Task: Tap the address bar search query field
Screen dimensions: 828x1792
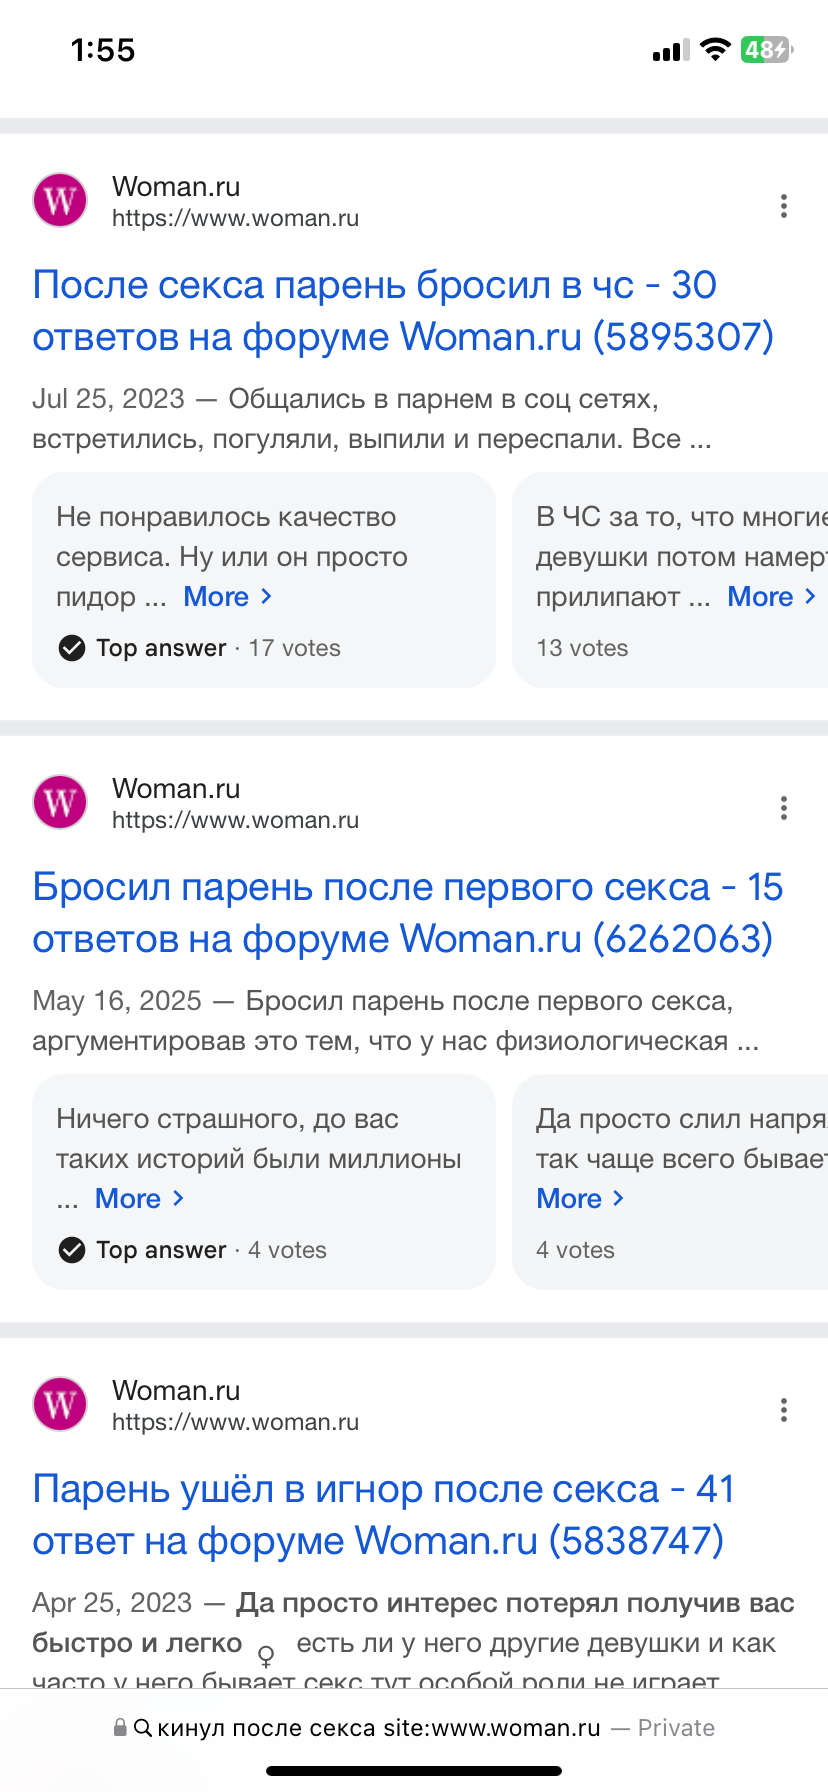Action: click(x=380, y=1728)
